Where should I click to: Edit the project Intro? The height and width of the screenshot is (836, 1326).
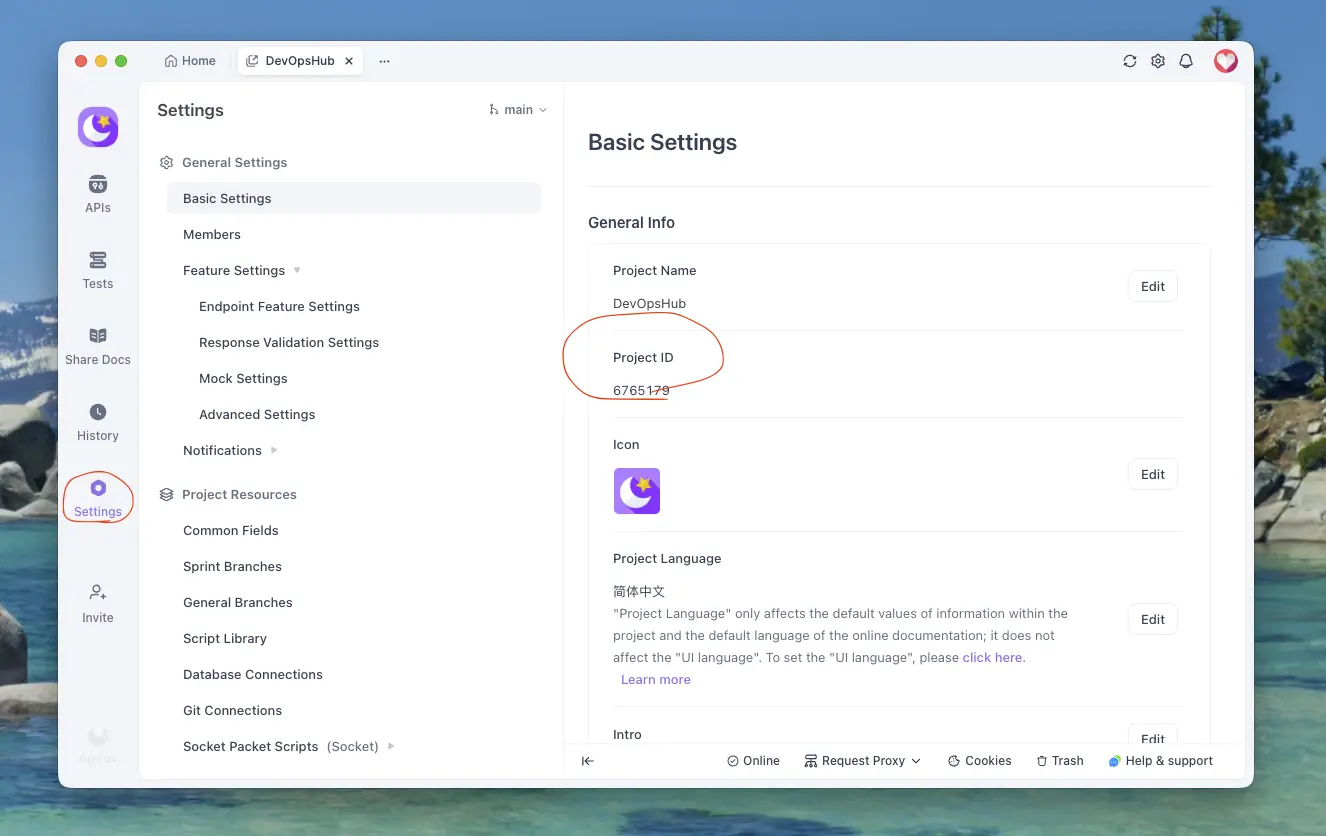[1153, 736]
